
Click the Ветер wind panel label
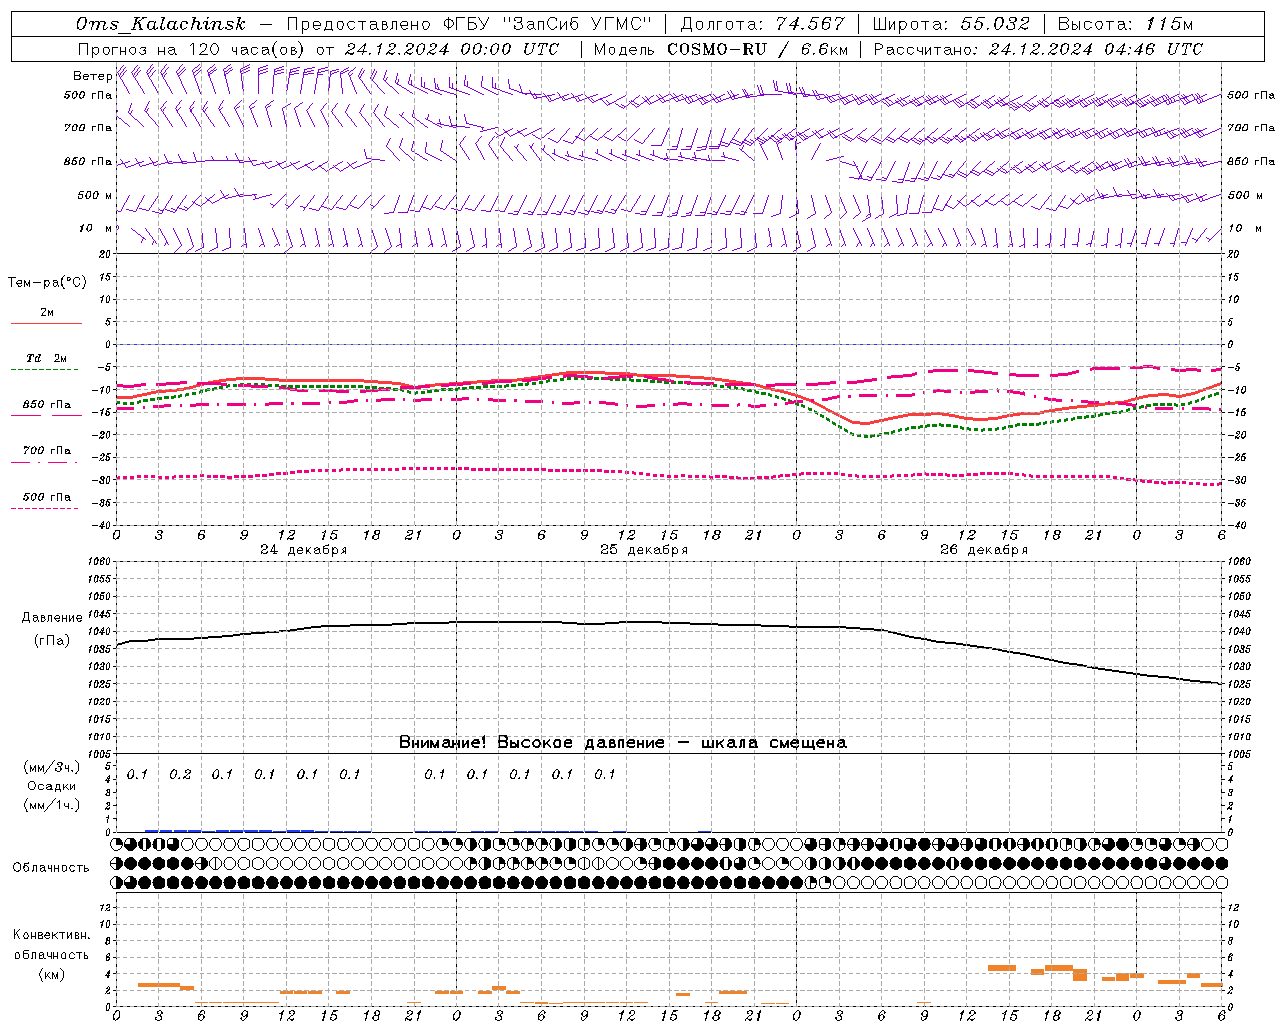click(91, 76)
